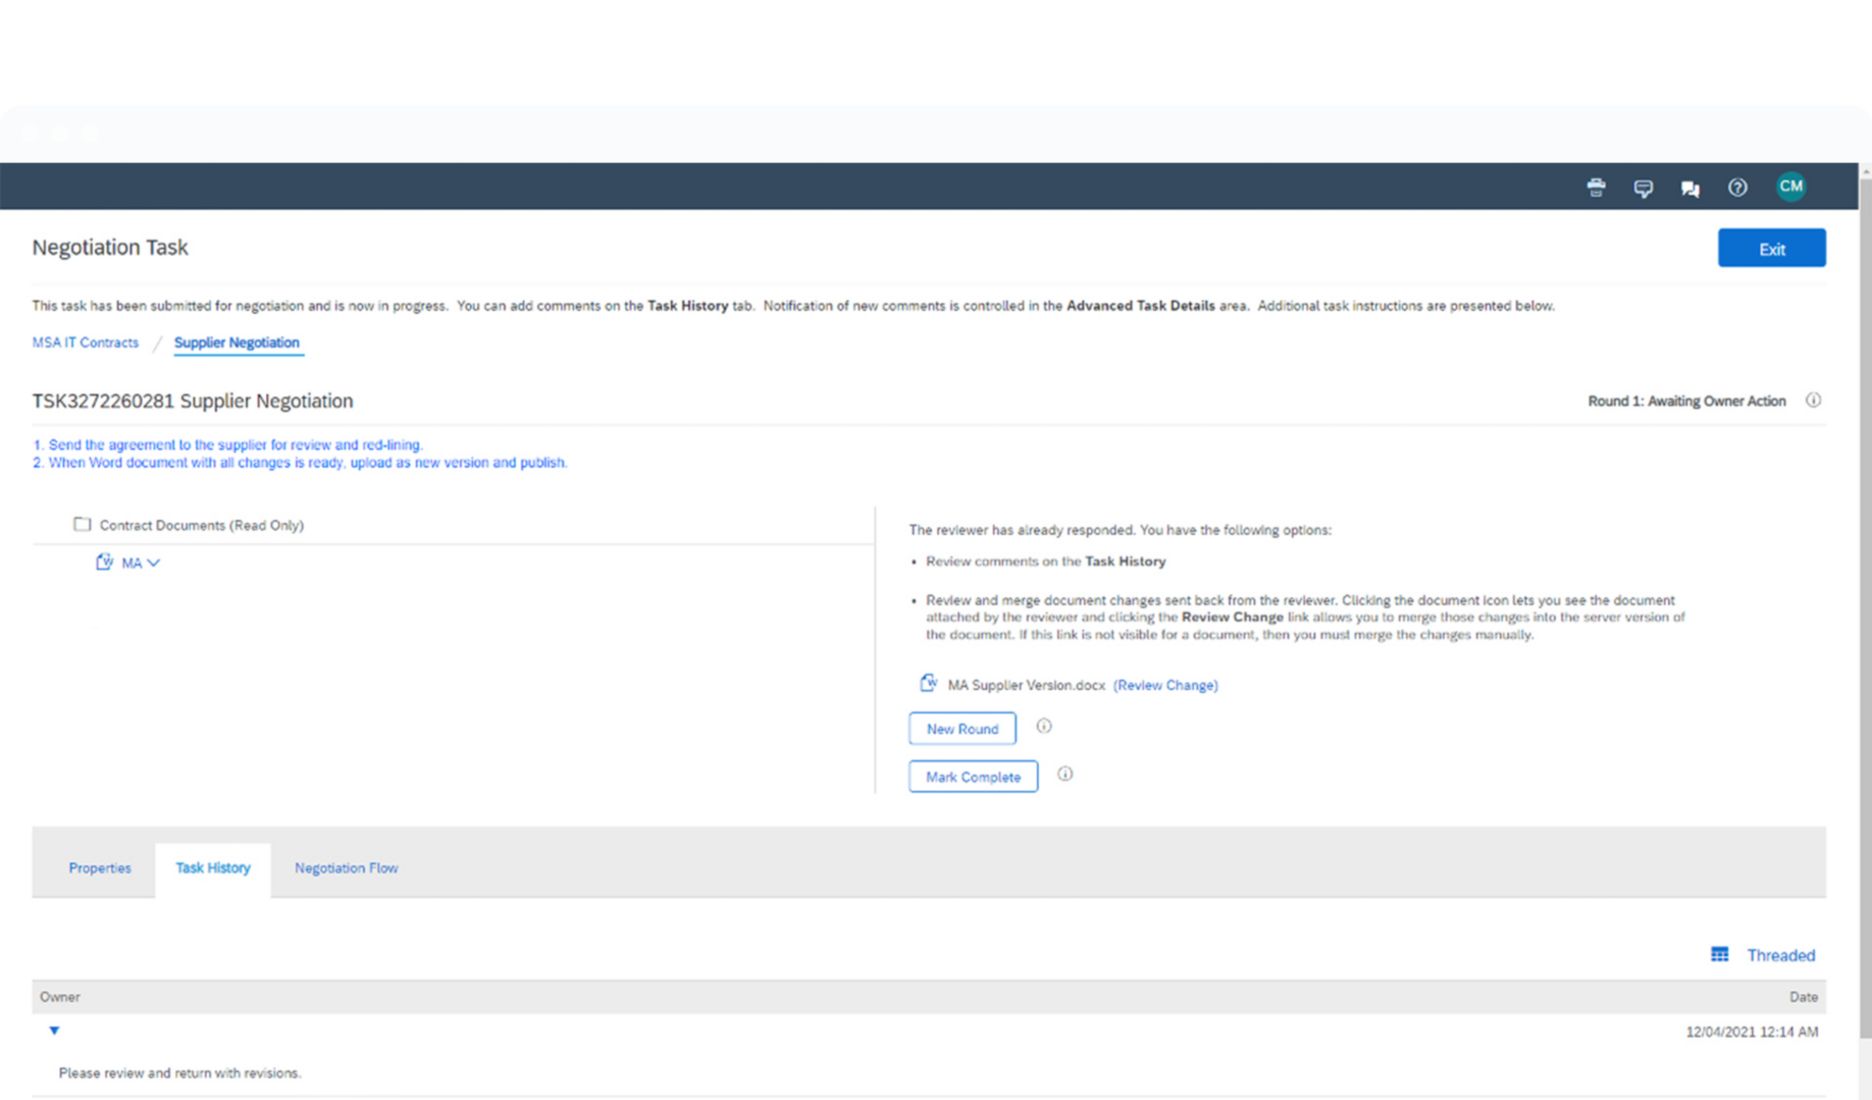This screenshot has height=1100, width=1872.
Task: Open the CM user profile avatar
Action: click(x=1790, y=186)
